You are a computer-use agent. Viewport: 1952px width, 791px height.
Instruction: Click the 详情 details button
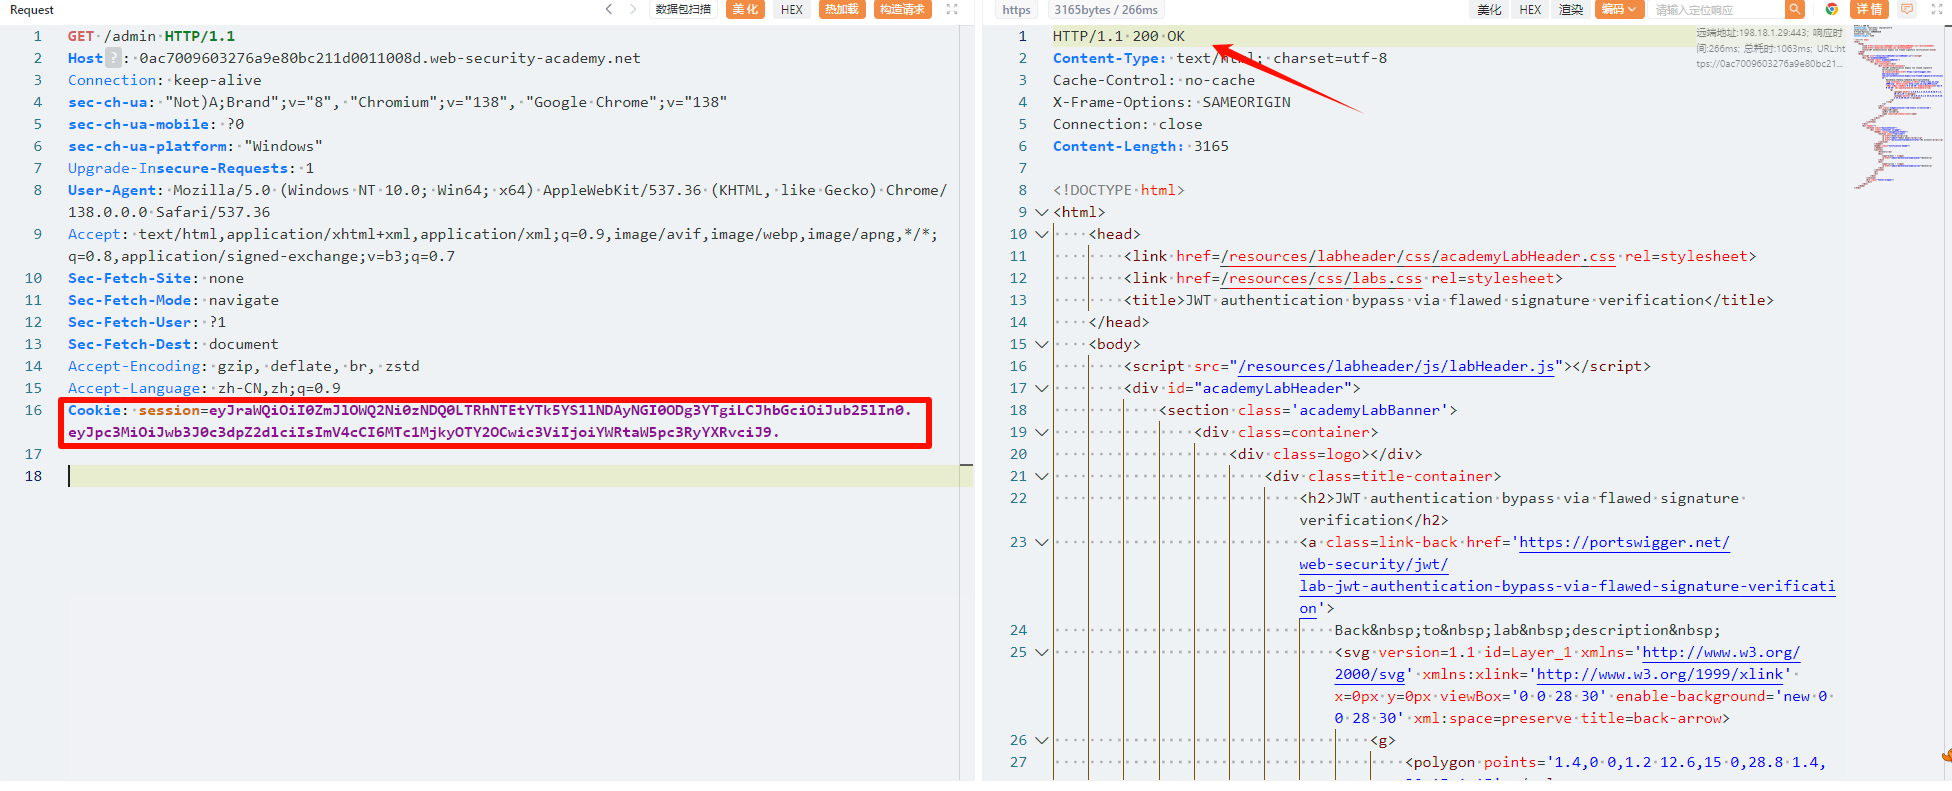[1869, 9]
